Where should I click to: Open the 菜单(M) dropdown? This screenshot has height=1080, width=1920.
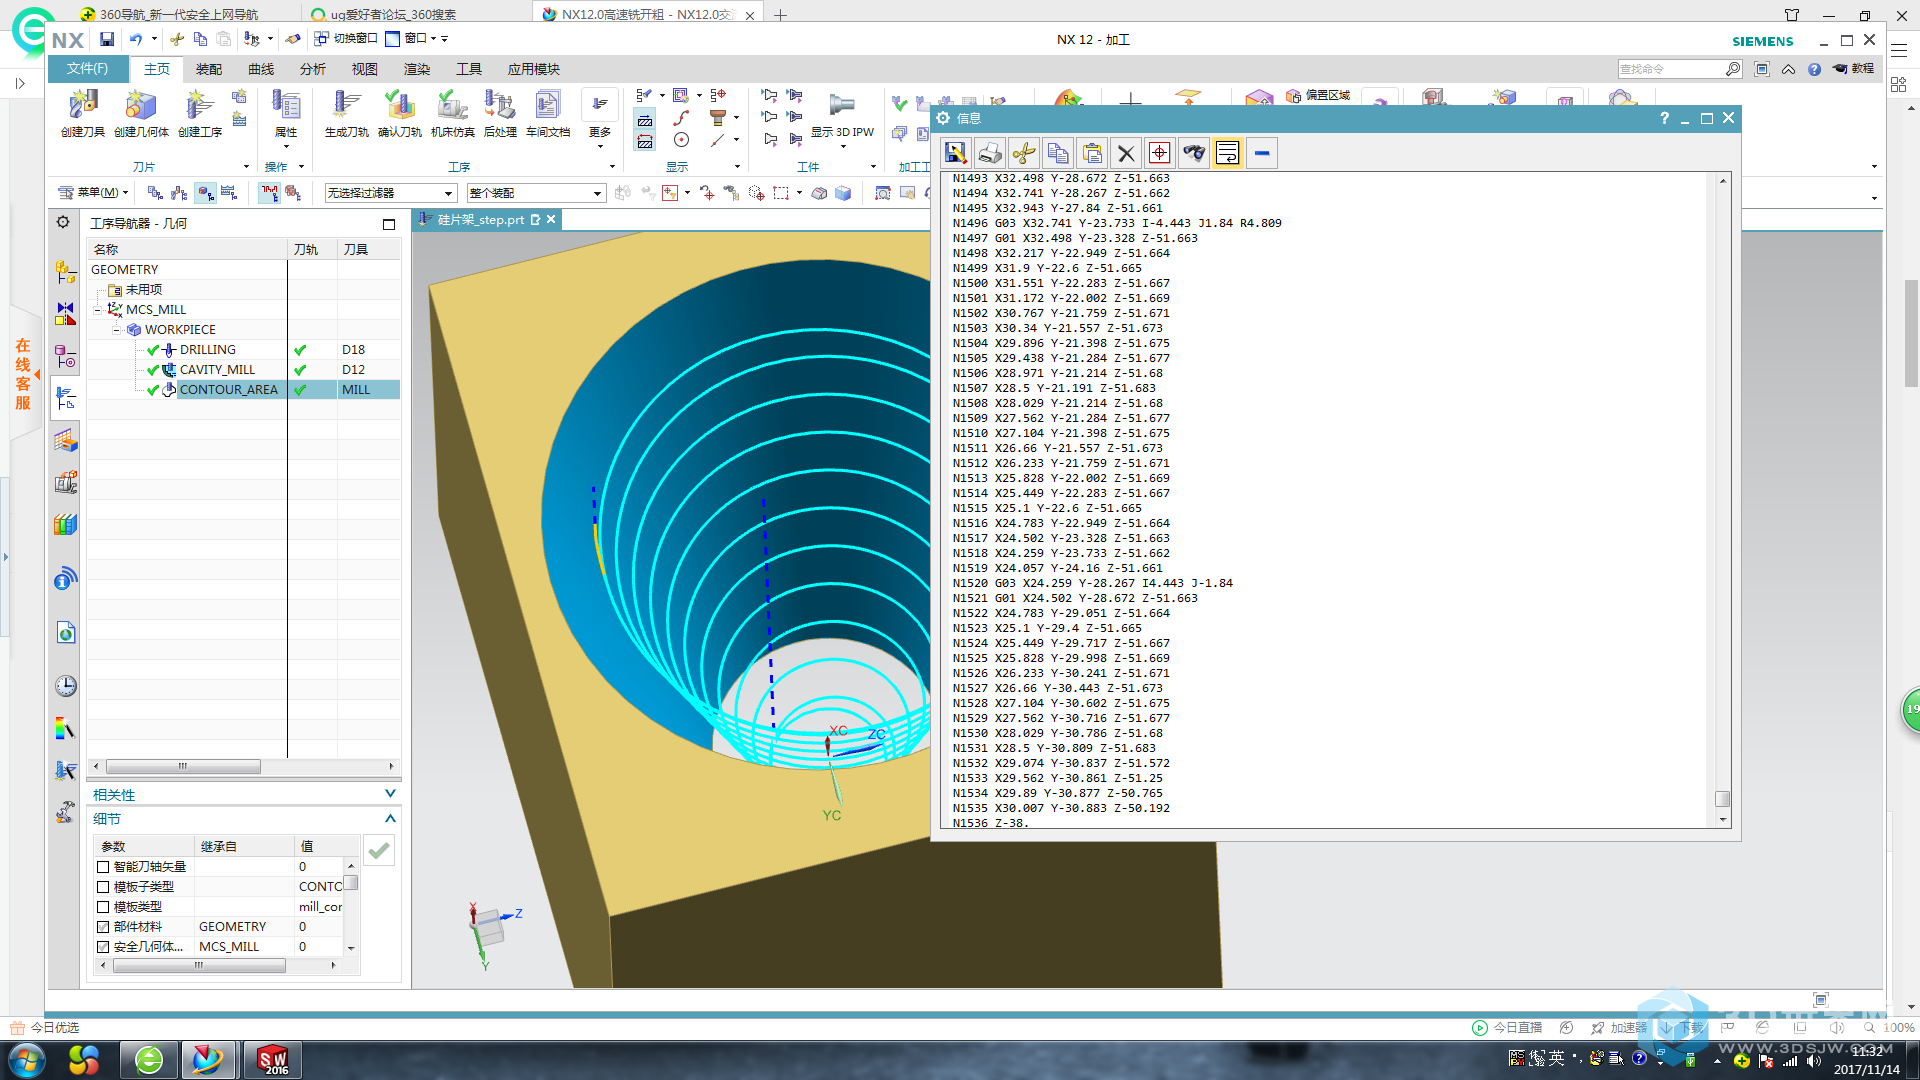point(93,192)
